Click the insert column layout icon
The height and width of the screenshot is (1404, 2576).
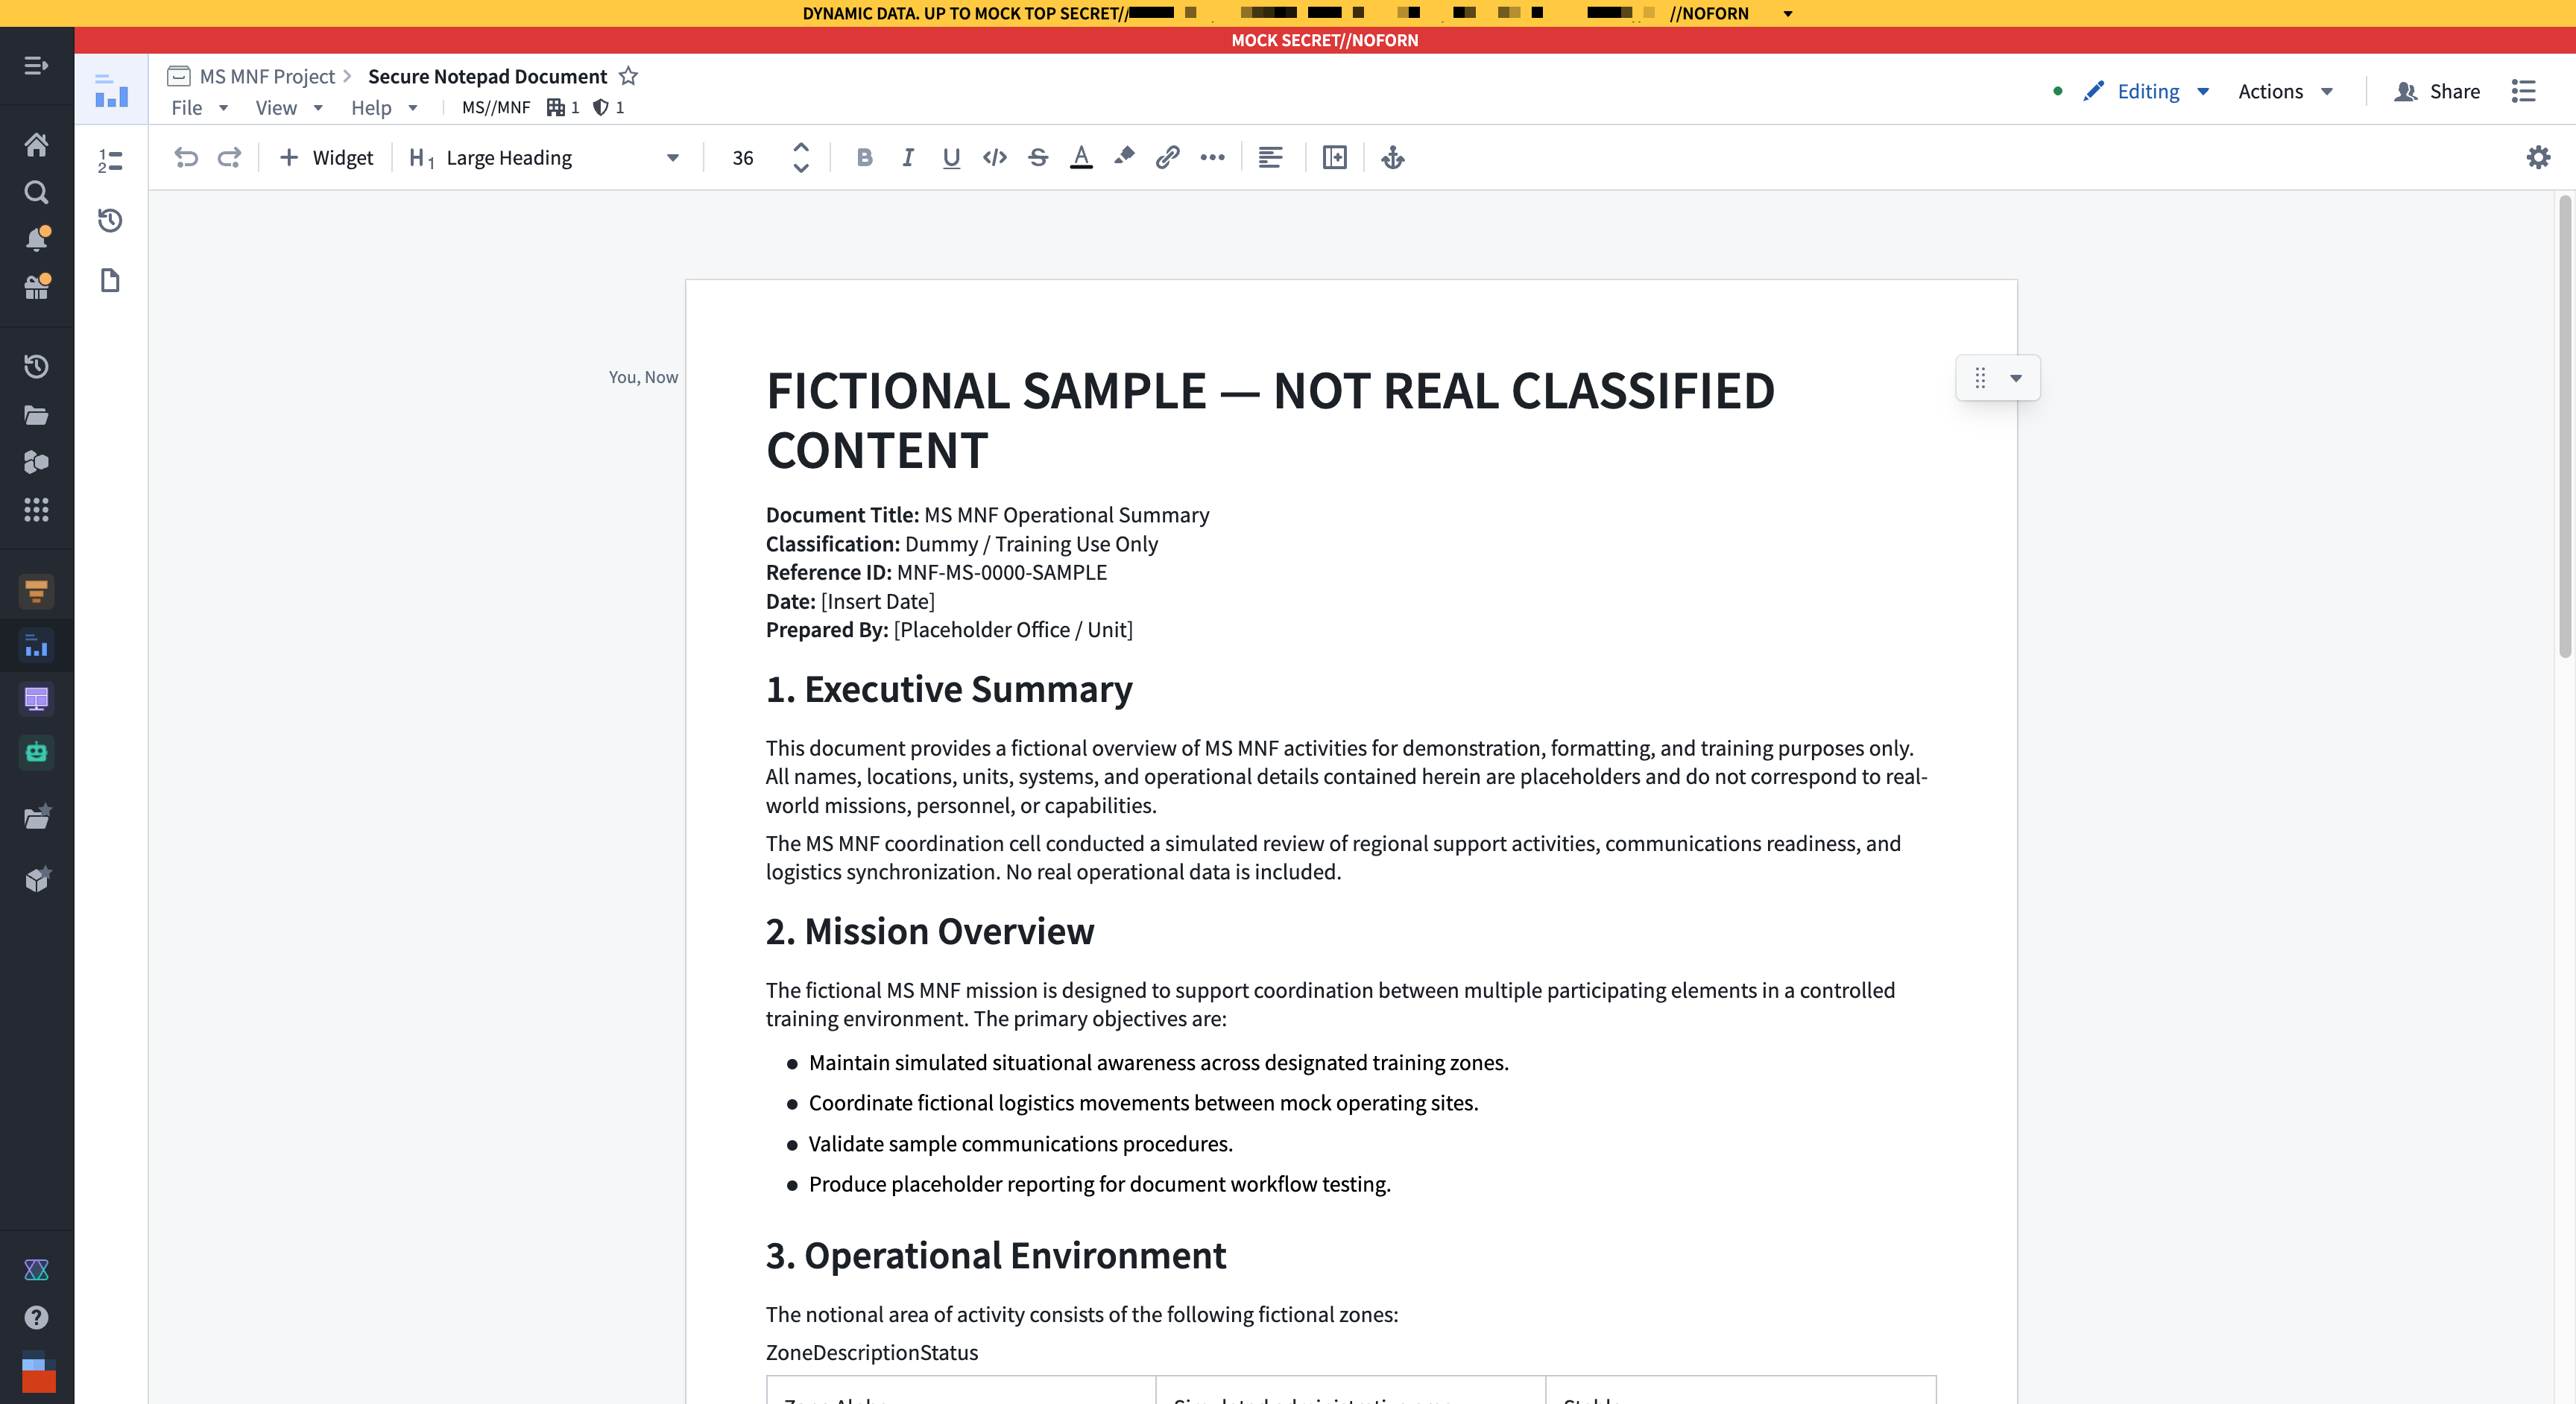(1334, 157)
